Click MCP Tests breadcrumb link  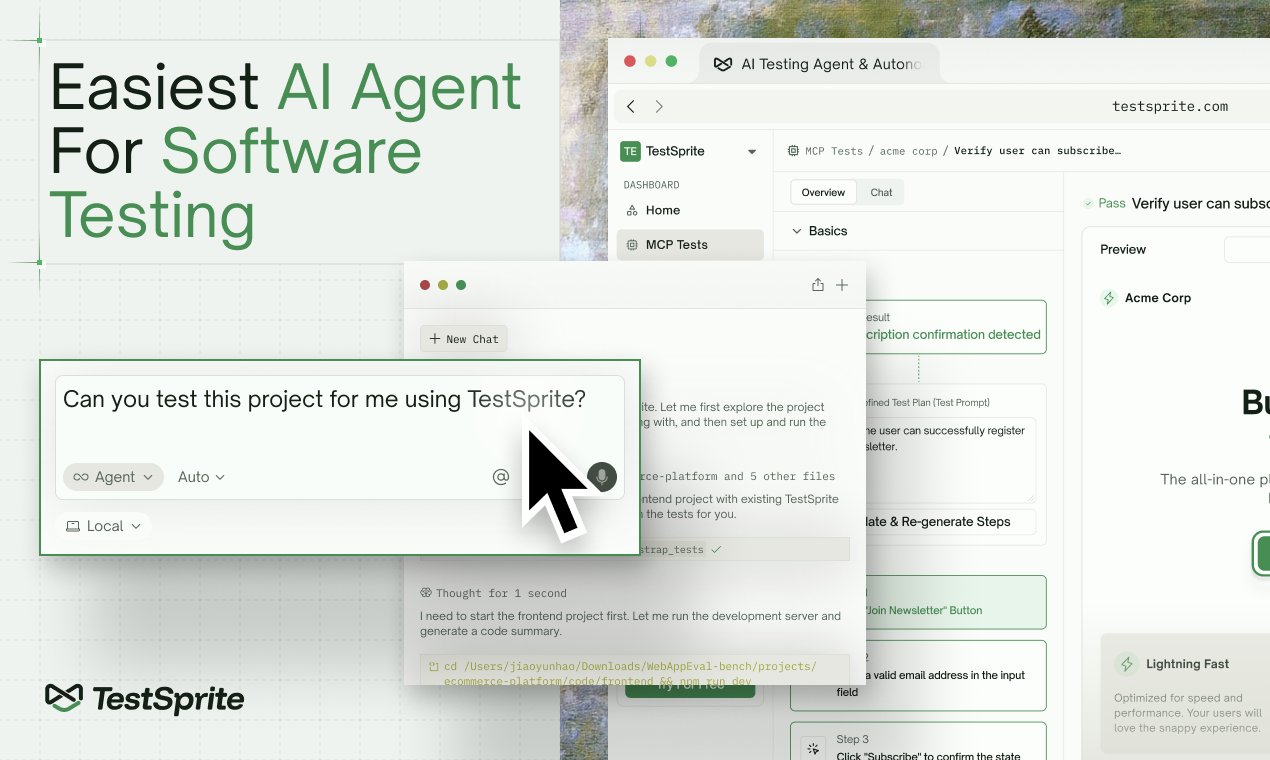[833, 151]
